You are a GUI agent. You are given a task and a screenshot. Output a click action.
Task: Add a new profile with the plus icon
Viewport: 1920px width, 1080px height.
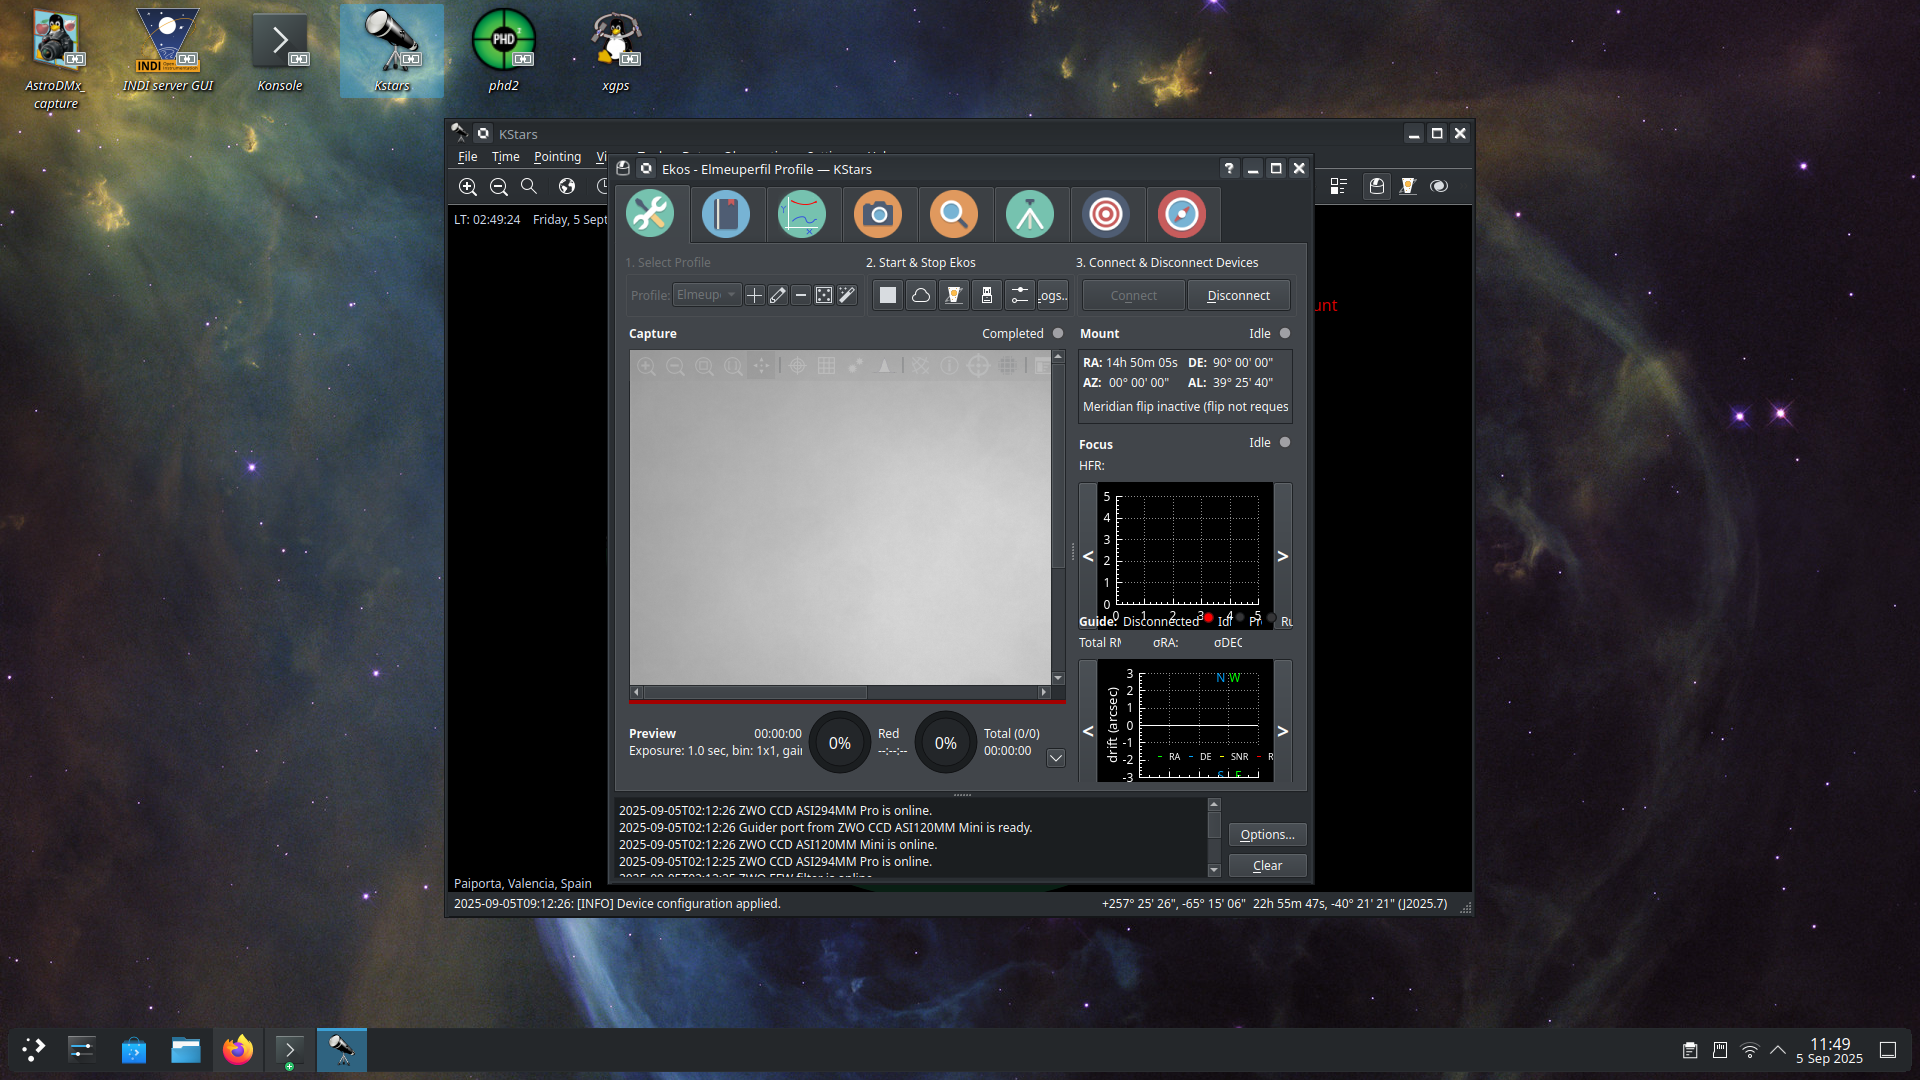tap(755, 295)
